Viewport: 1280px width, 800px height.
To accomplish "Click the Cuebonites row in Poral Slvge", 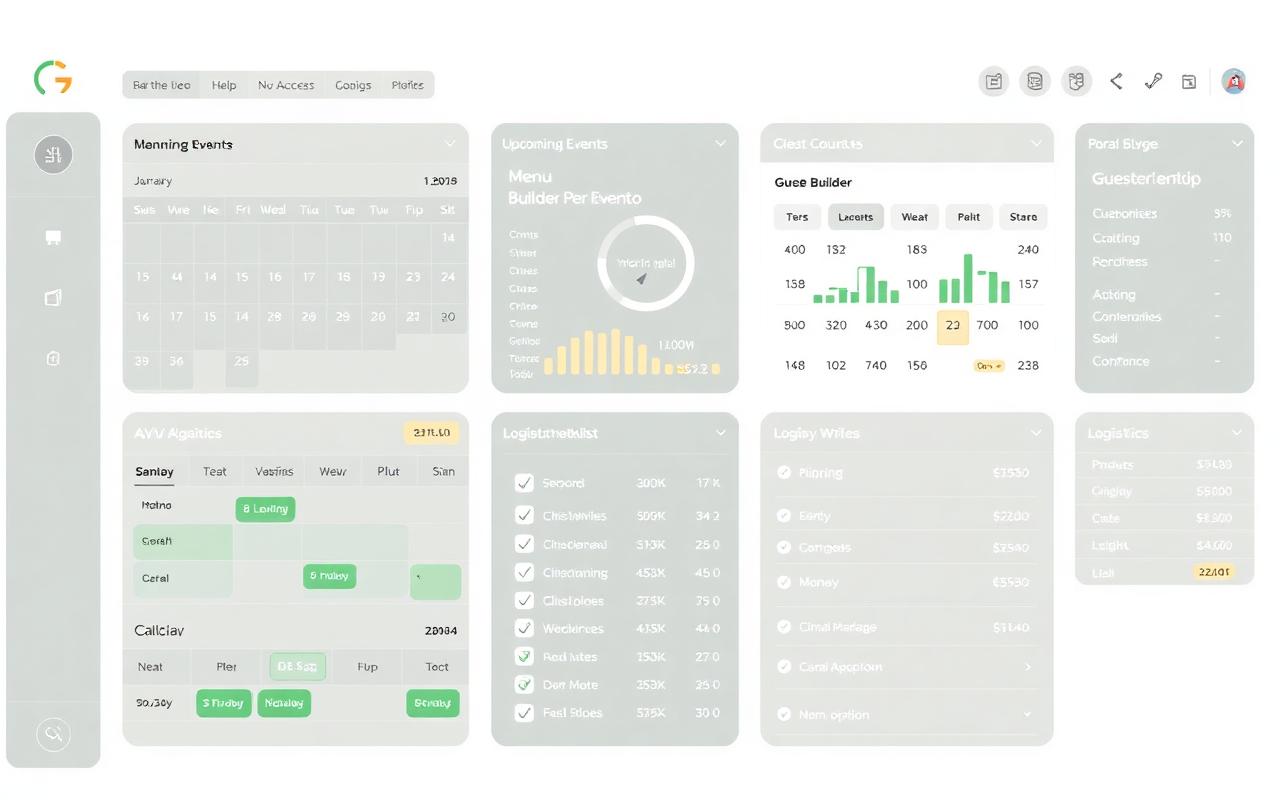I will click(x=1161, y=214).
